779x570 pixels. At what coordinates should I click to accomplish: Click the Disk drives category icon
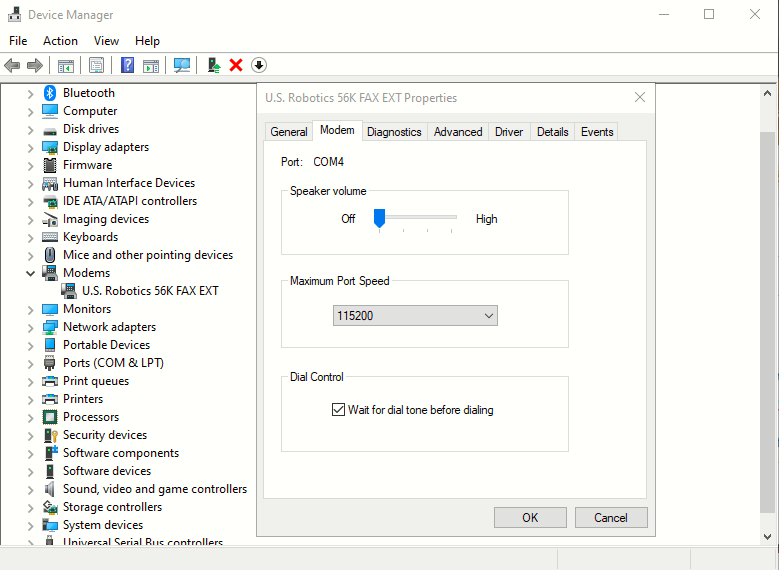(x=50, y=131)
